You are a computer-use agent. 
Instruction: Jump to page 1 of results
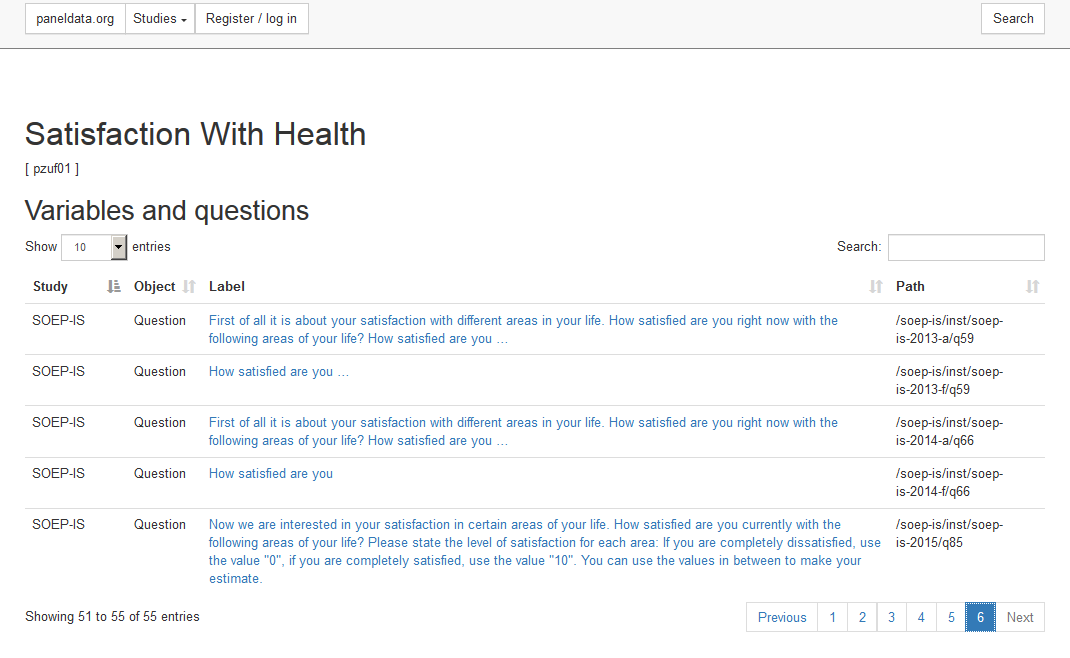pyautogui.click(x=833, y=617)
